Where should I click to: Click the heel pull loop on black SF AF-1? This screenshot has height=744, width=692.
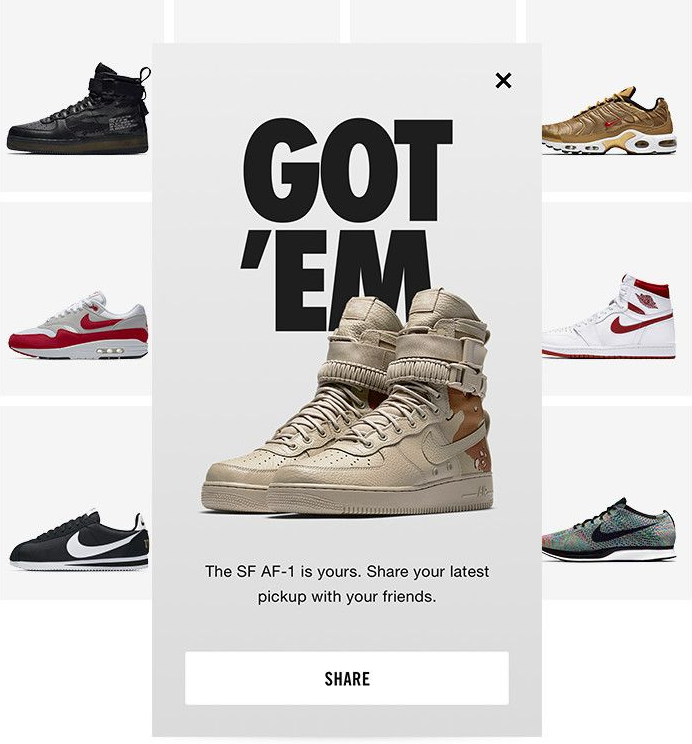(144, 74)
